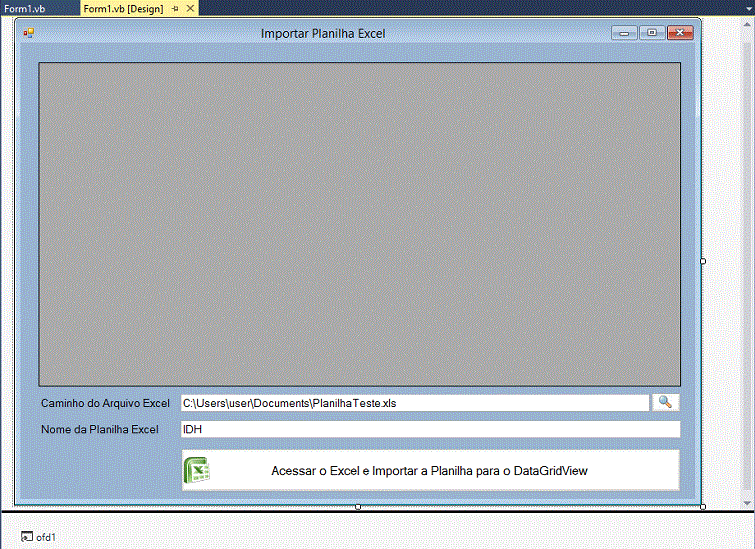Click Acessar o Excel e Importar button
Image resolution: width=755 pixels, height=549 pixels.
[x=430, y=470]
